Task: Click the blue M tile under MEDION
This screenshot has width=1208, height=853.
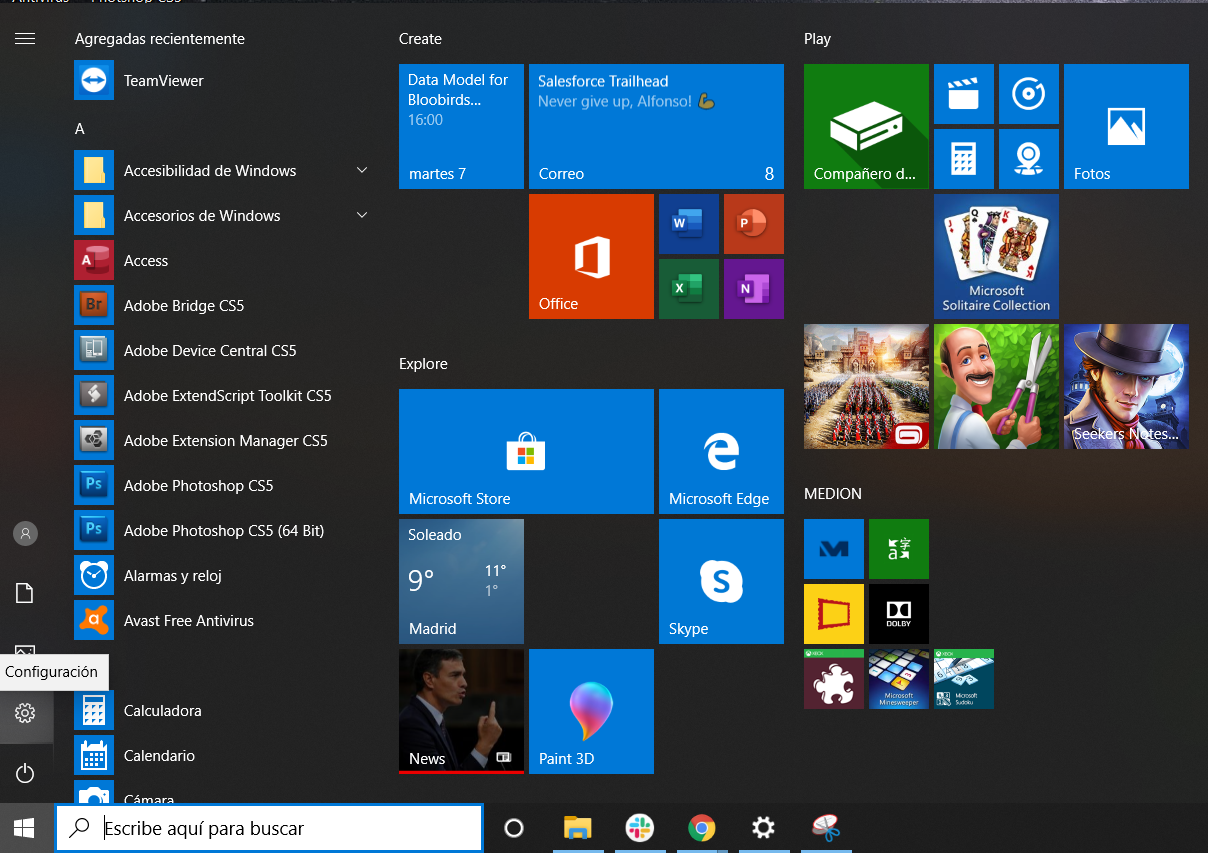Action: coord(834,549)
